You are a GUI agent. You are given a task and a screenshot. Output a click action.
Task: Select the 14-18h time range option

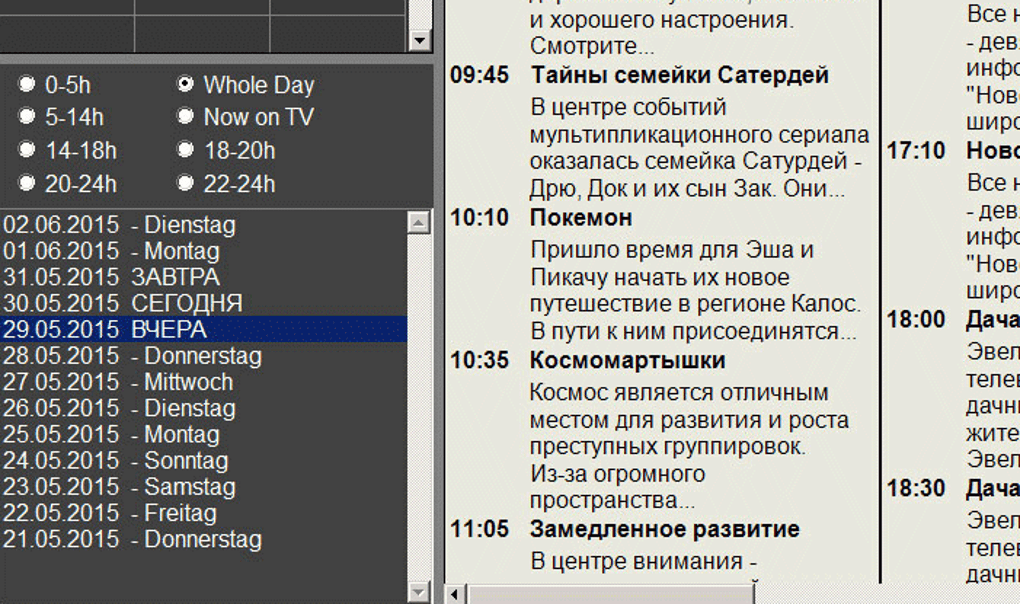tap(27, 150)
